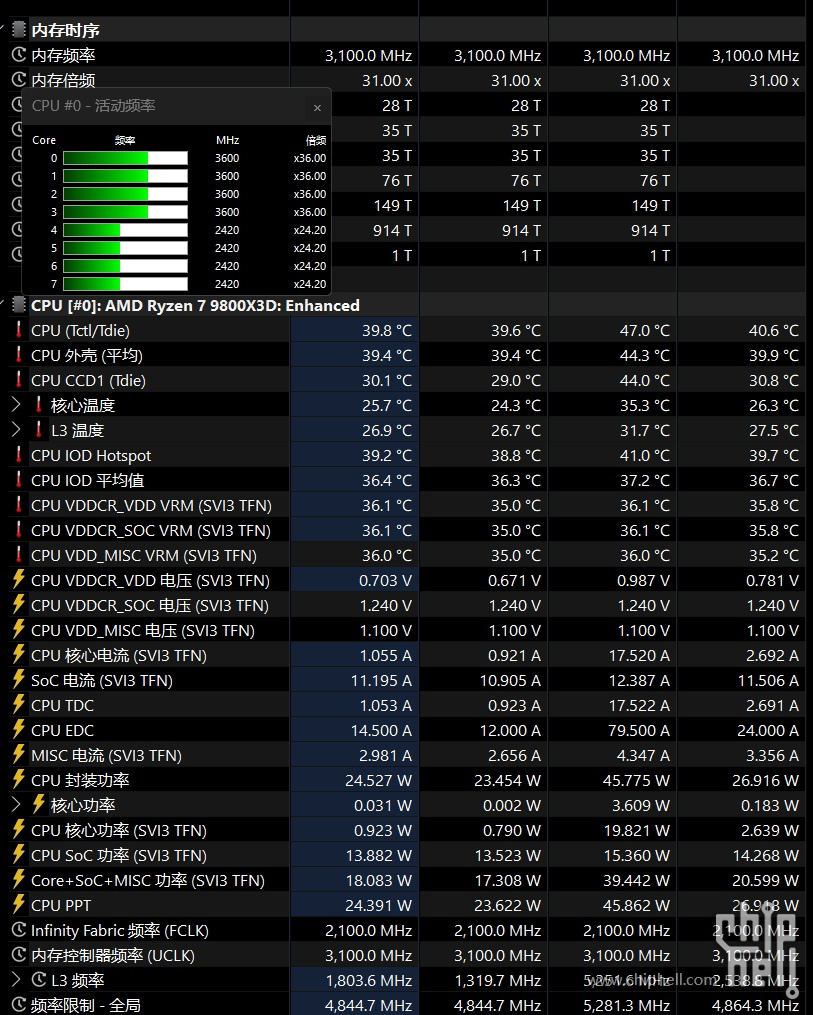Click the 31.00 x memory multiplier current value
This screenshot has height=1015, width=813.
[x=387, y=80]
